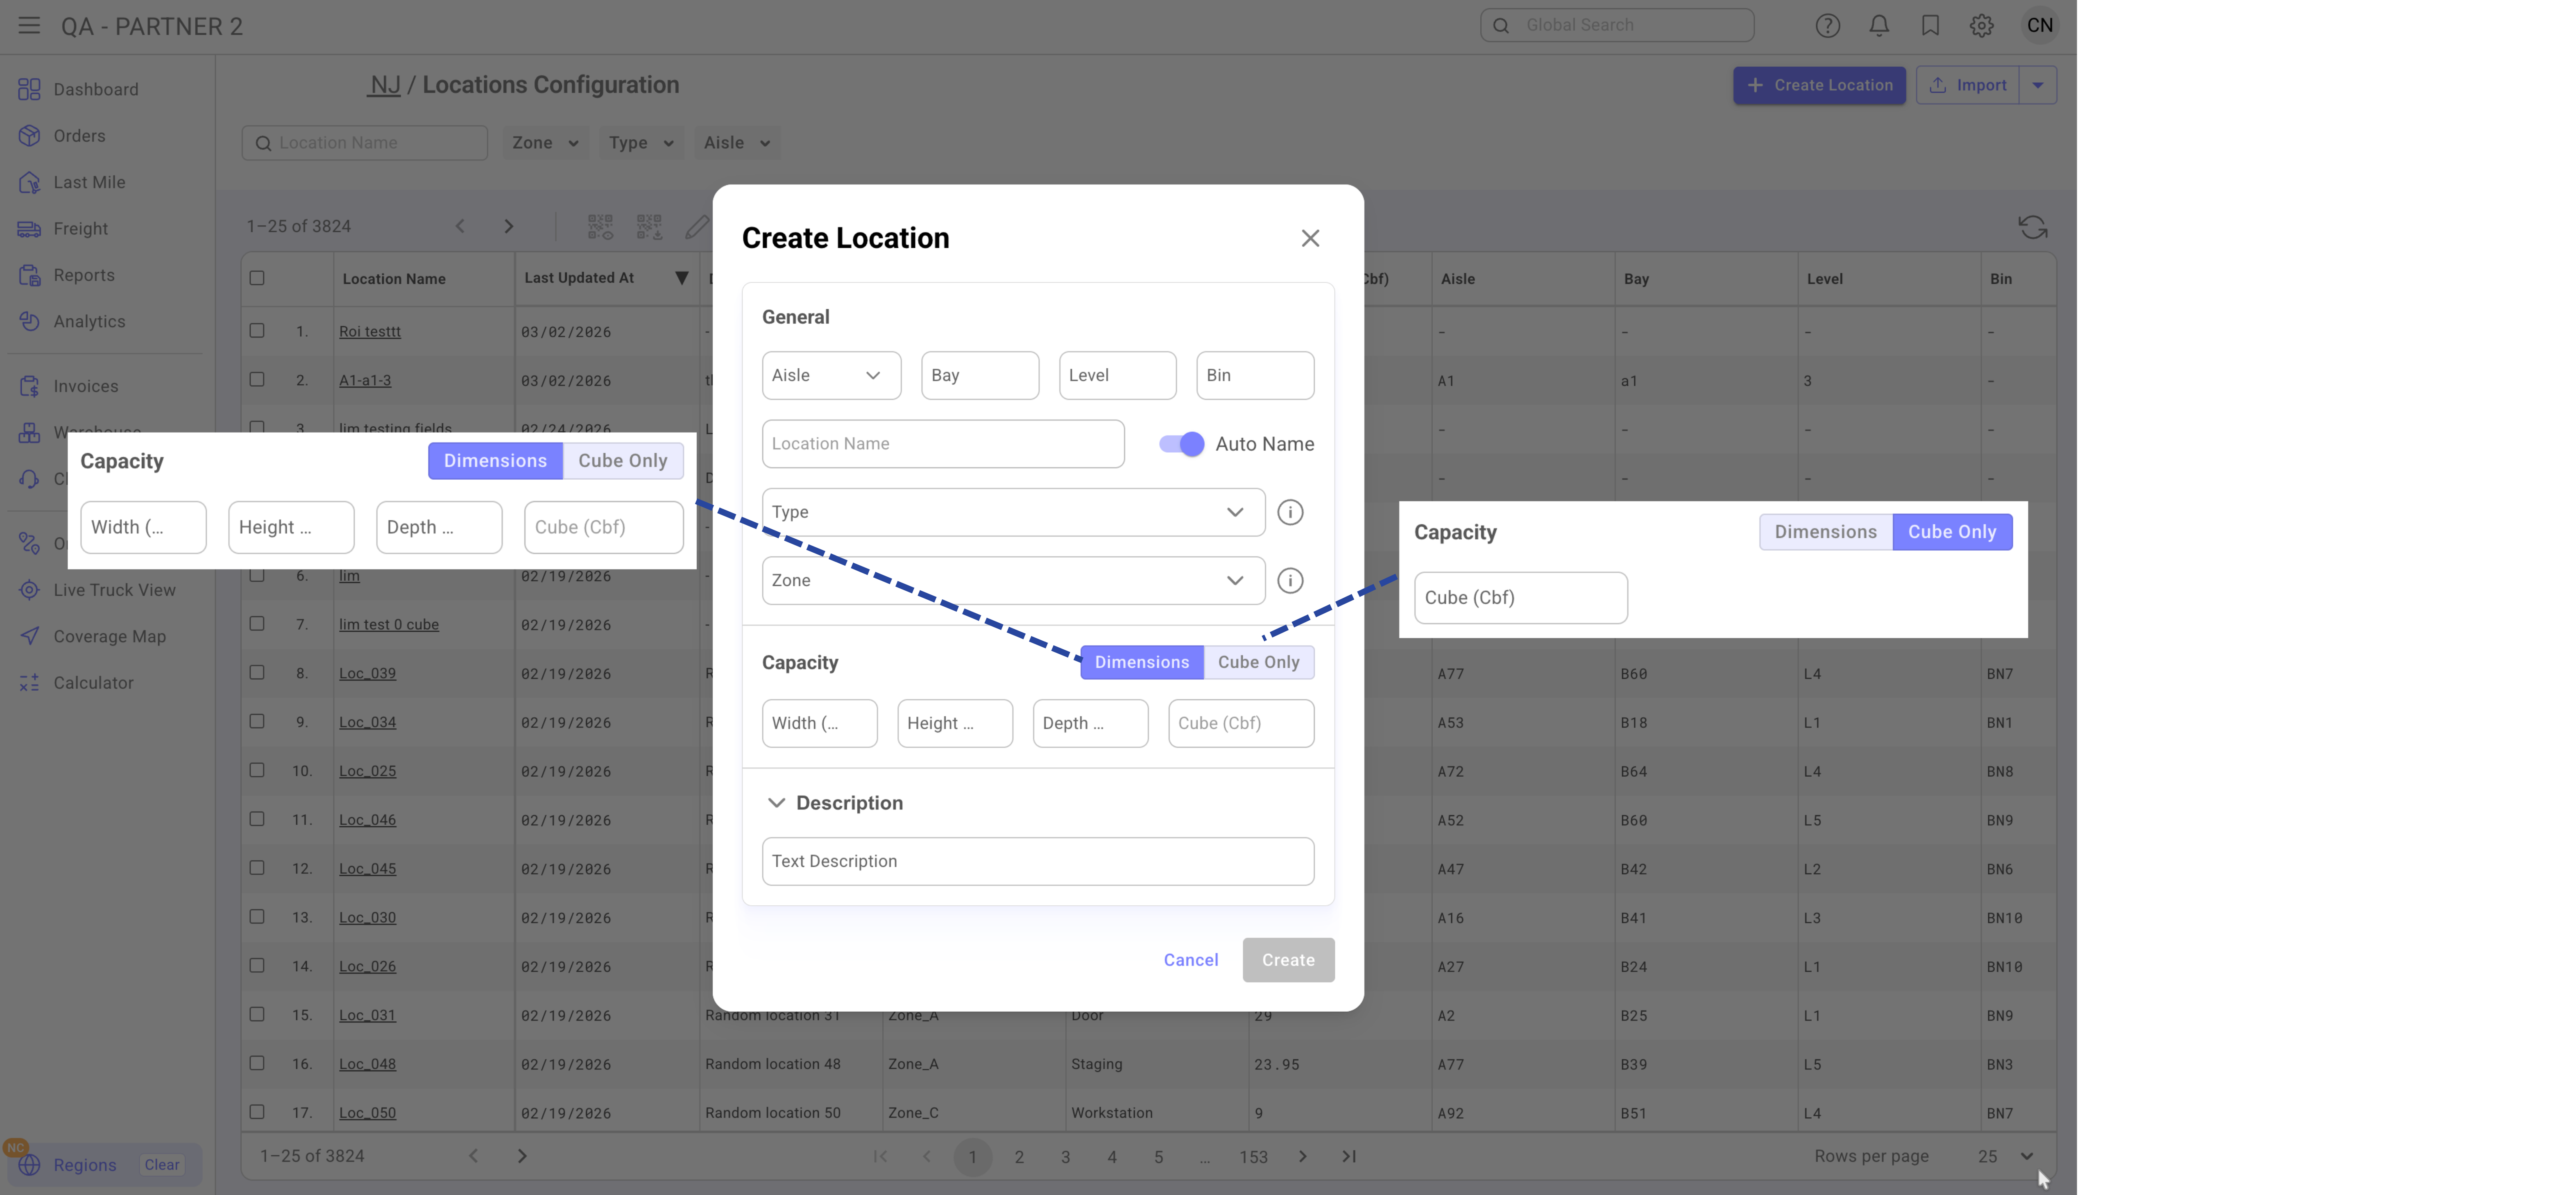Image resolution: width=2560 pixels, height=1195 pixels.
Task: Switch capacity mode to Cube Only
Action: (1258, 662)
